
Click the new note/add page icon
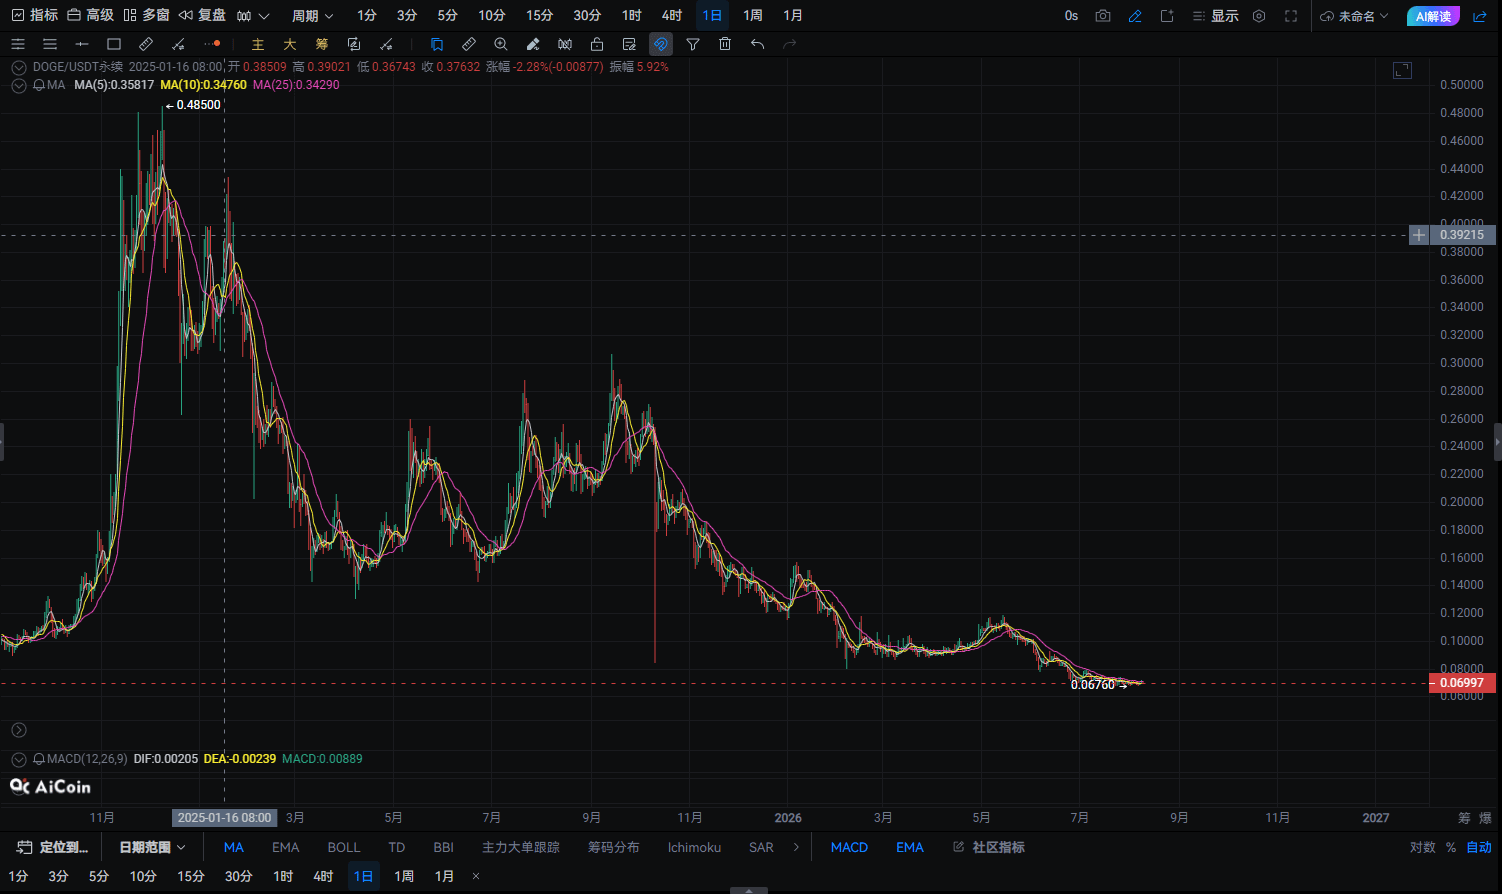click(1167, 16)
